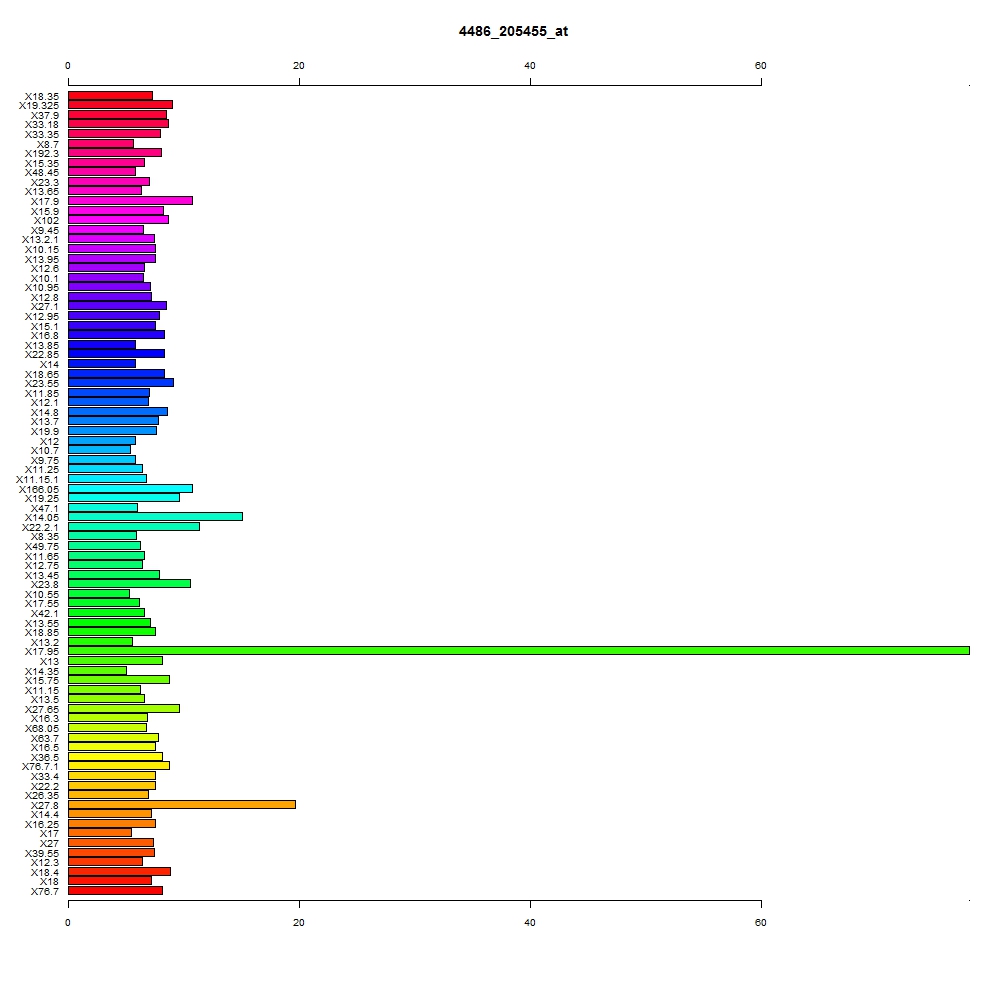The width and height of the screenshot is (1000, 1000).
Task: Click the 60 tick on bottom axis
Action: [760, 923]
